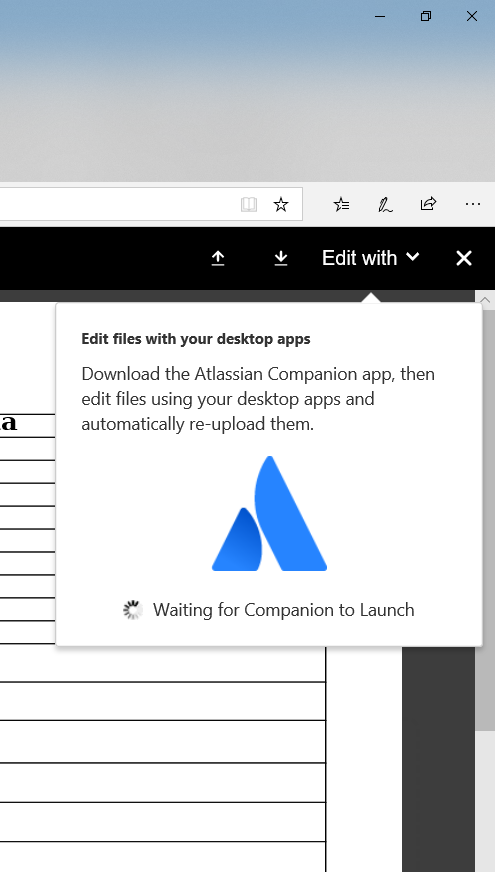The width and height of the screenshot is (495, 872).
Task: Open the Share this page icon
Action: point(428,204)
